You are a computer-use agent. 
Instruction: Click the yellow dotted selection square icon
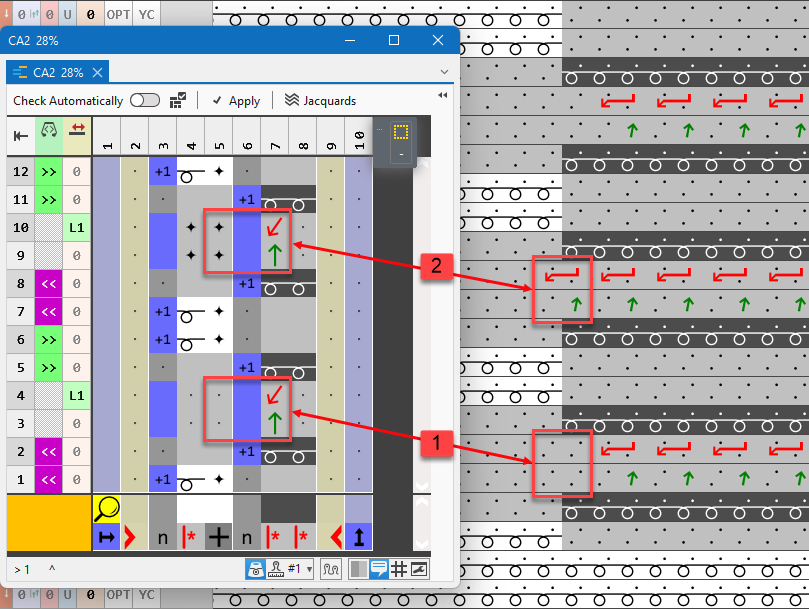point(401,131)
